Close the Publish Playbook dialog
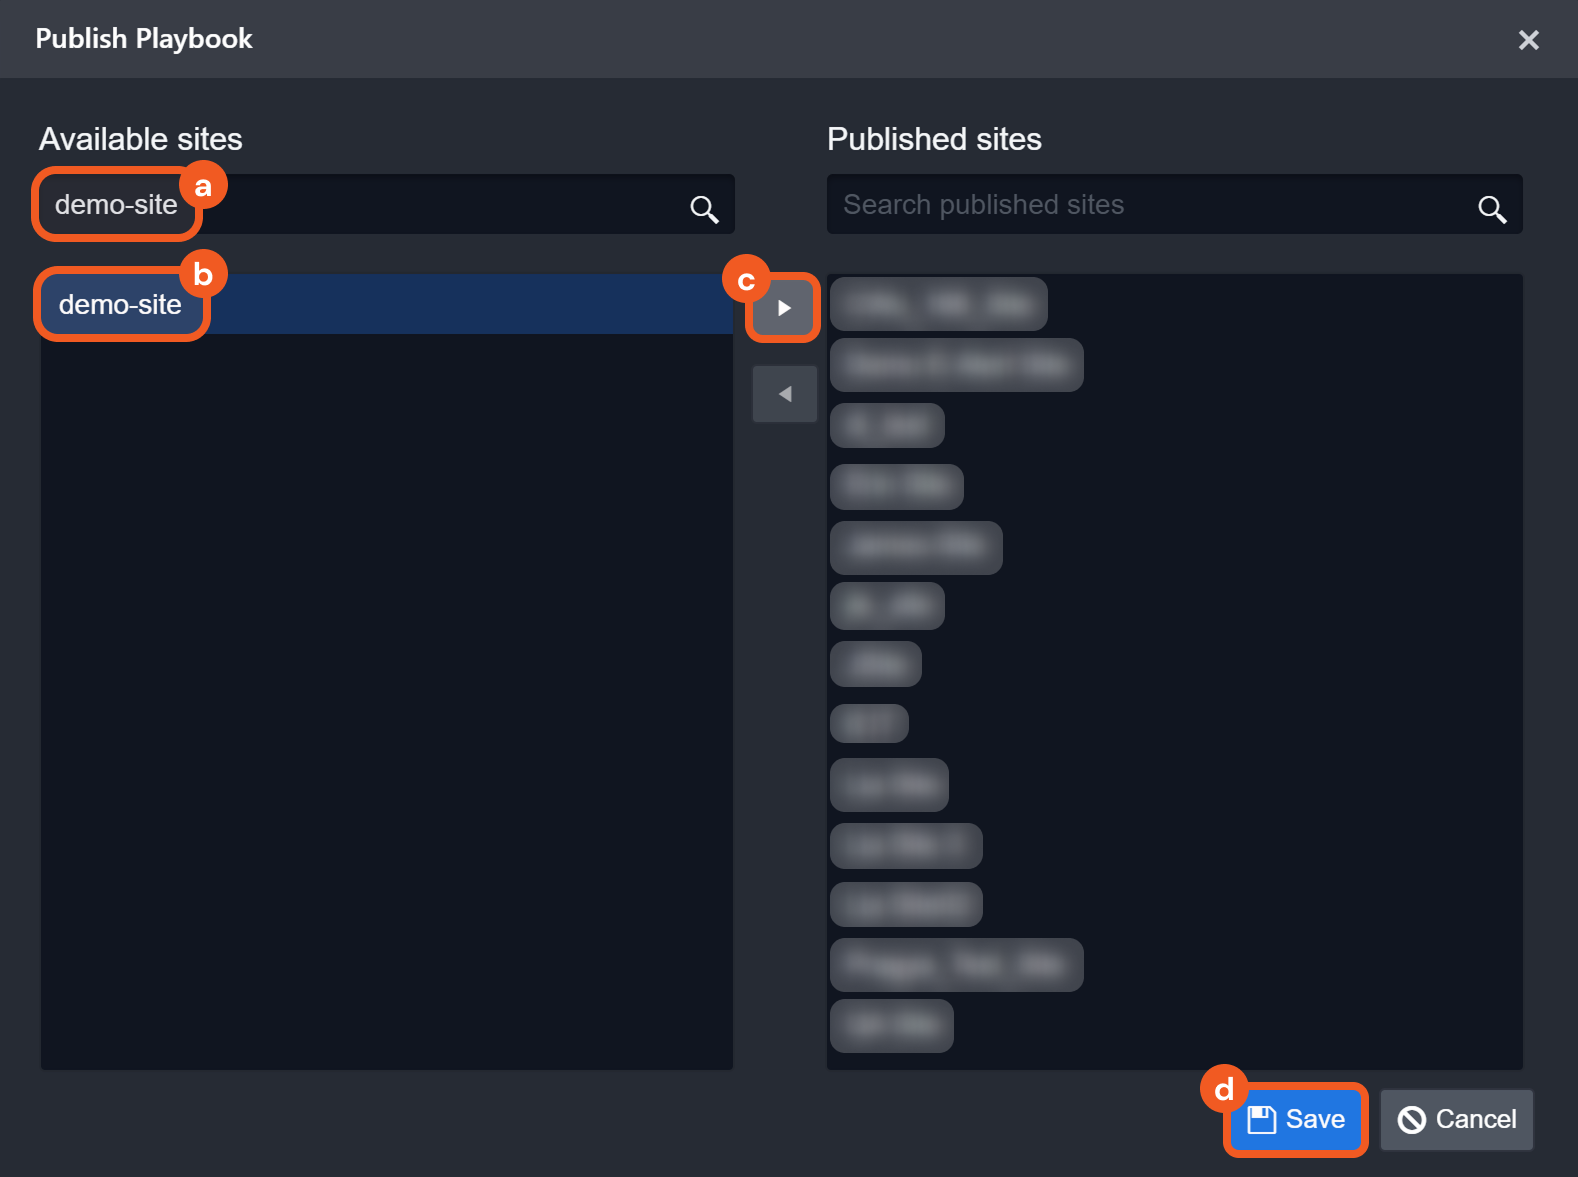 1528,40
